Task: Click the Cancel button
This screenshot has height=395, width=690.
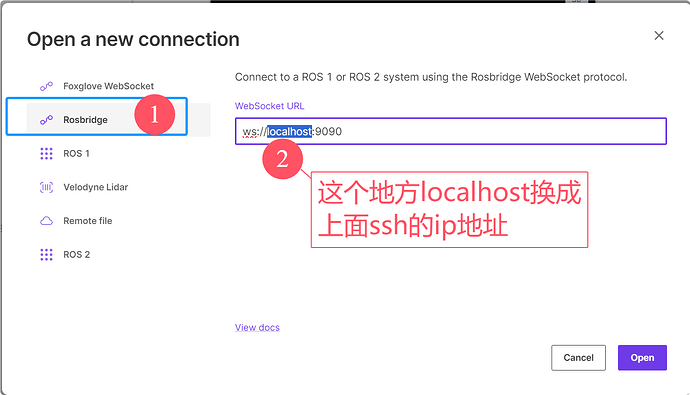Action: point(578,358)
